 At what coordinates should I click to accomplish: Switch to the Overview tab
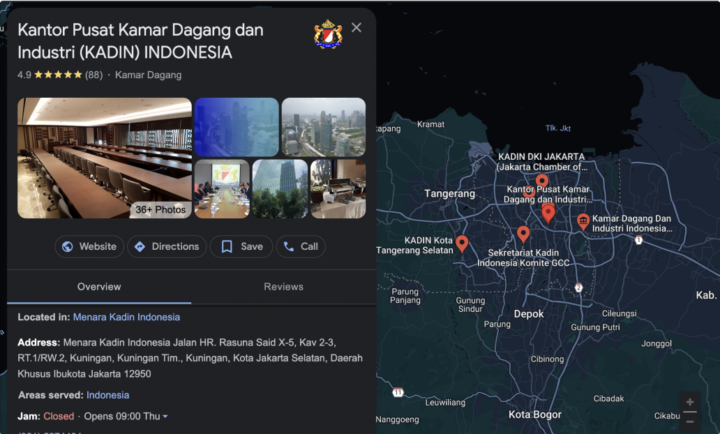pyautogui.click(x=99, y=287)
